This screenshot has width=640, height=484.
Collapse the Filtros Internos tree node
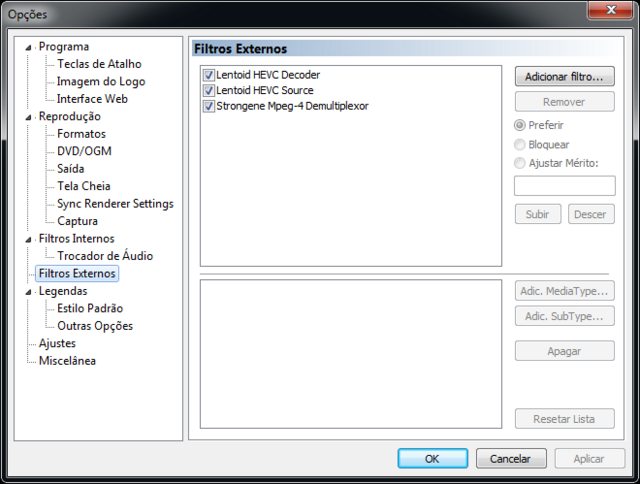click(28, 239)
